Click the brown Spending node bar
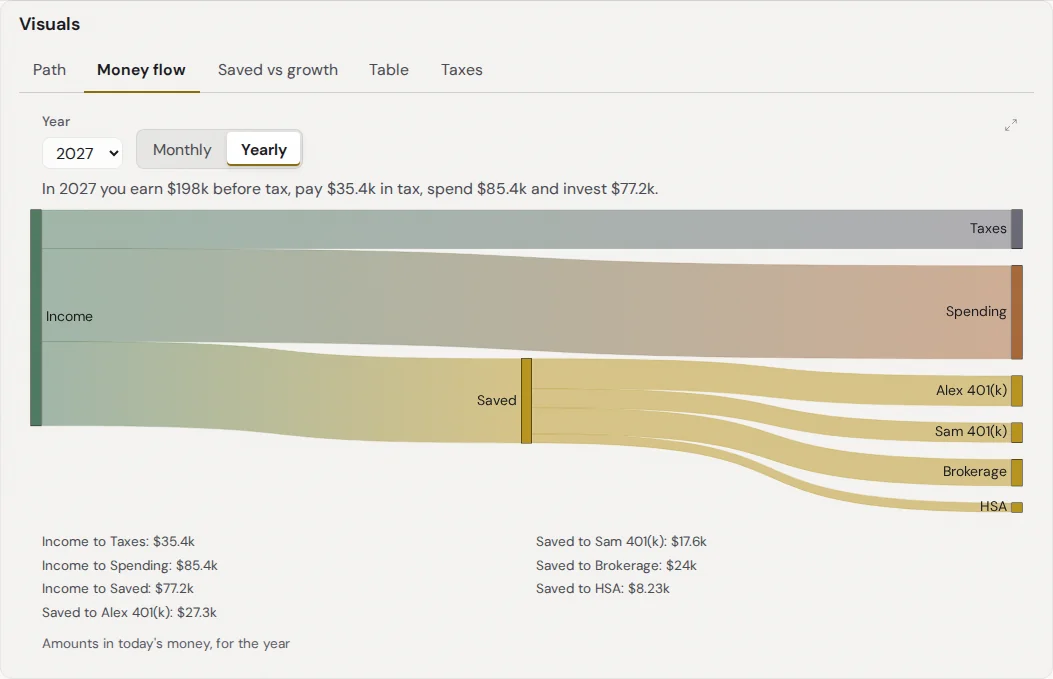This screenshot has width=1053, height=679. point(1017,312)
